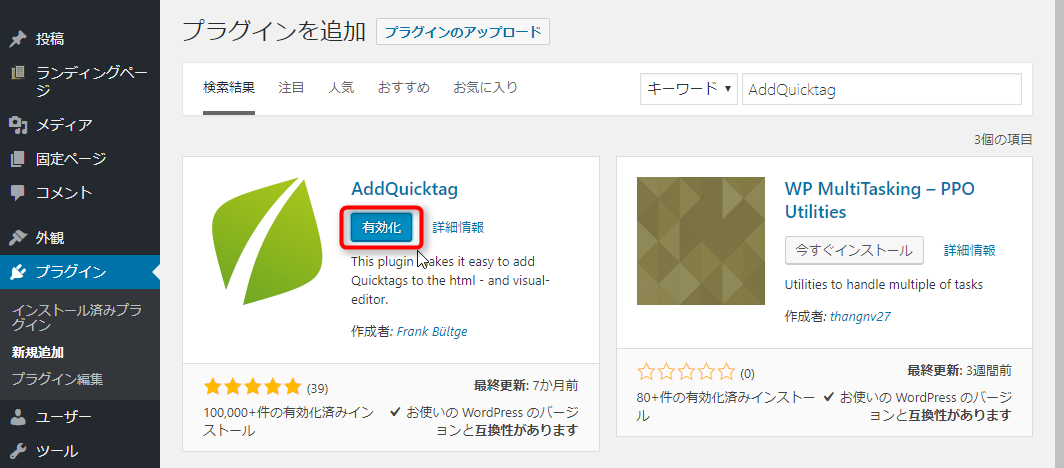The width and height of the screenshot is (1064, 468).
Task: Open 詳細情報 for AddQuicktag
Action: [x=458, y=228]
